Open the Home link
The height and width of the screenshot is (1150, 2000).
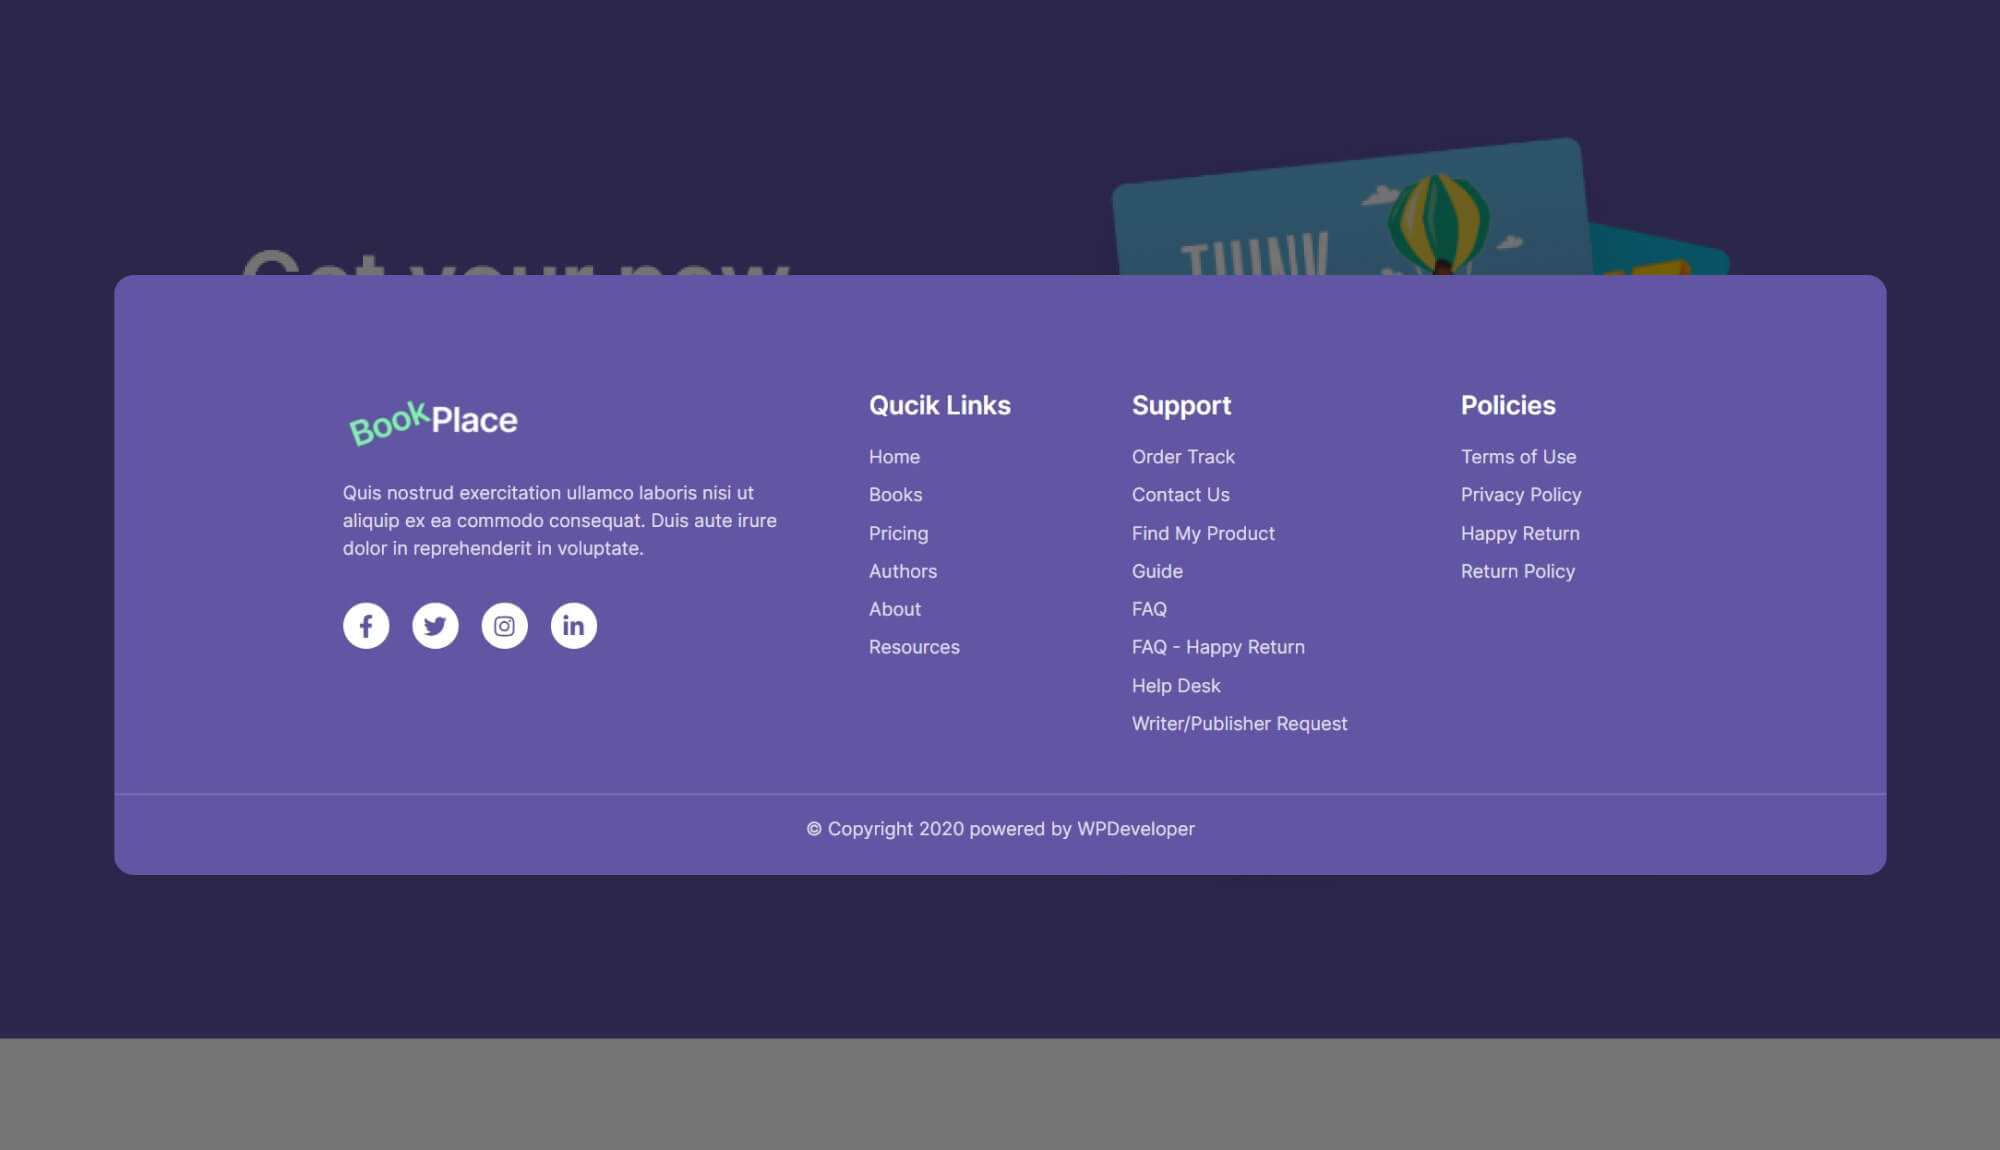click(894, 457)
